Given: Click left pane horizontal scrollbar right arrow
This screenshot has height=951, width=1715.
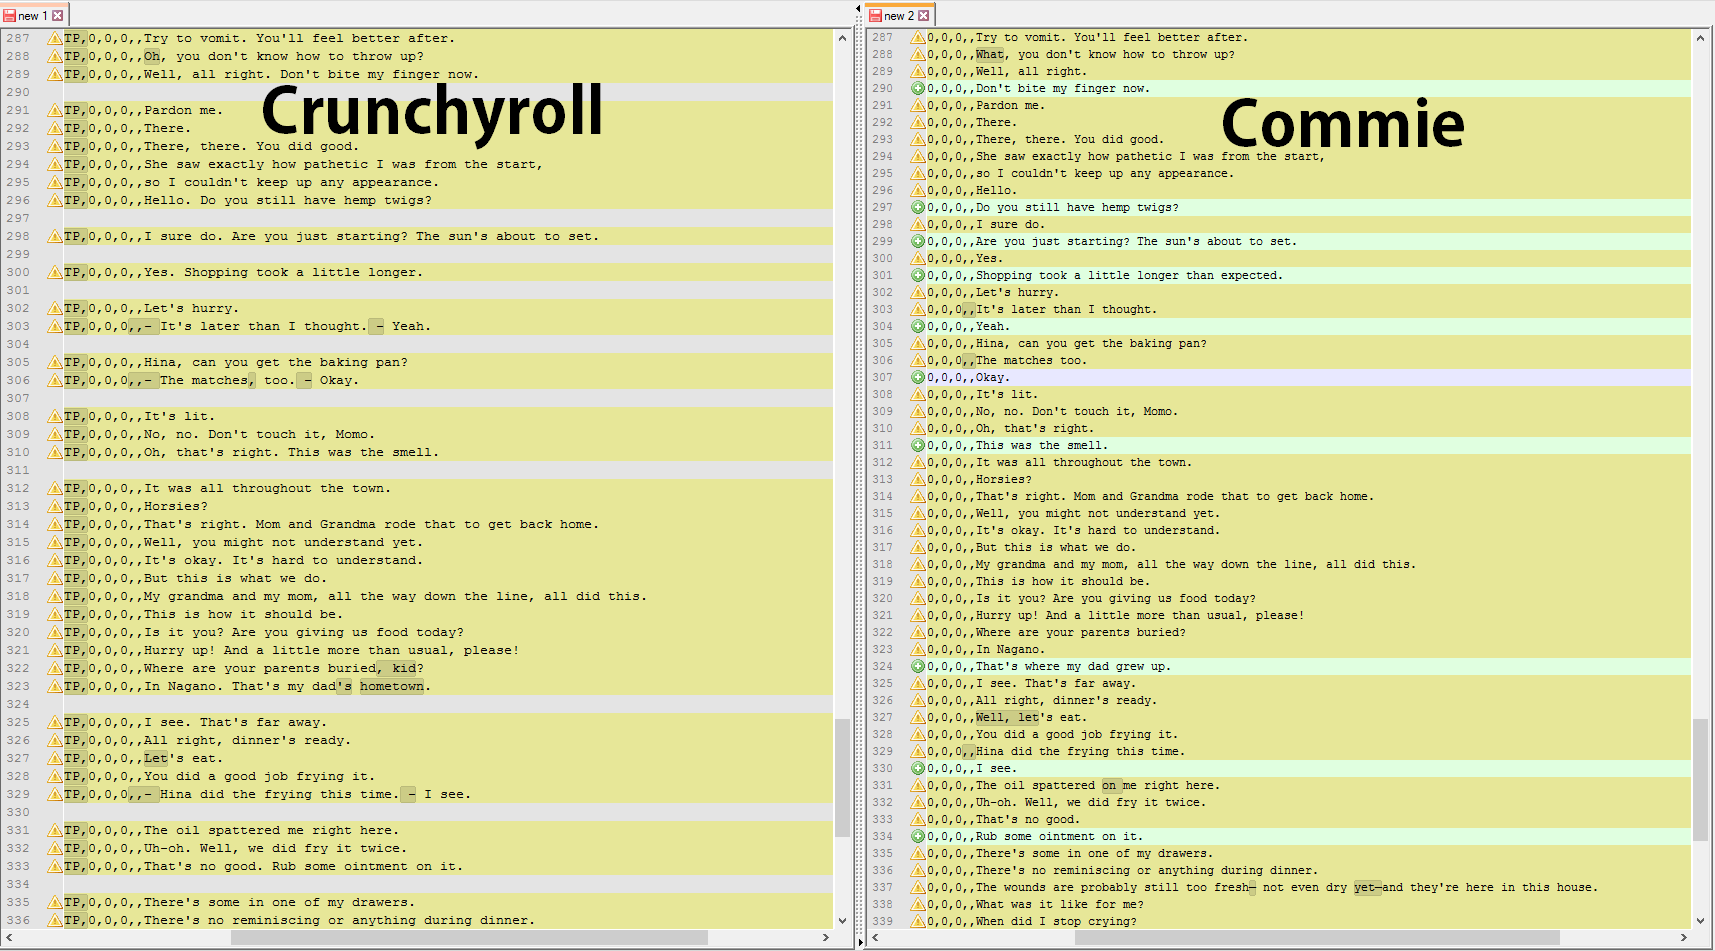Looking at the screenshot, I should [825, 937].
